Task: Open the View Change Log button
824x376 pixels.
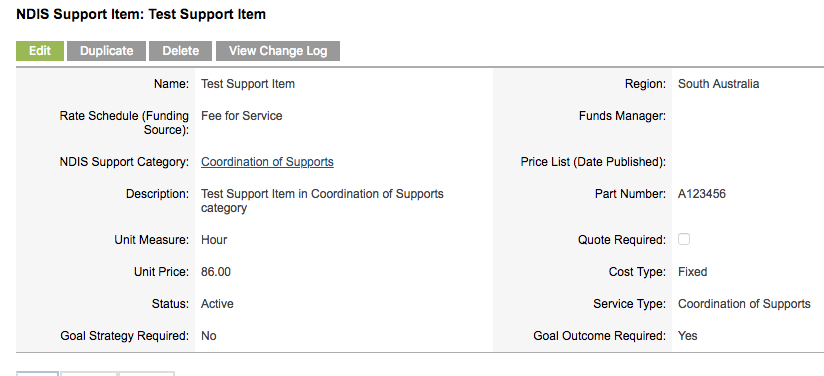Action: point(278,51)
